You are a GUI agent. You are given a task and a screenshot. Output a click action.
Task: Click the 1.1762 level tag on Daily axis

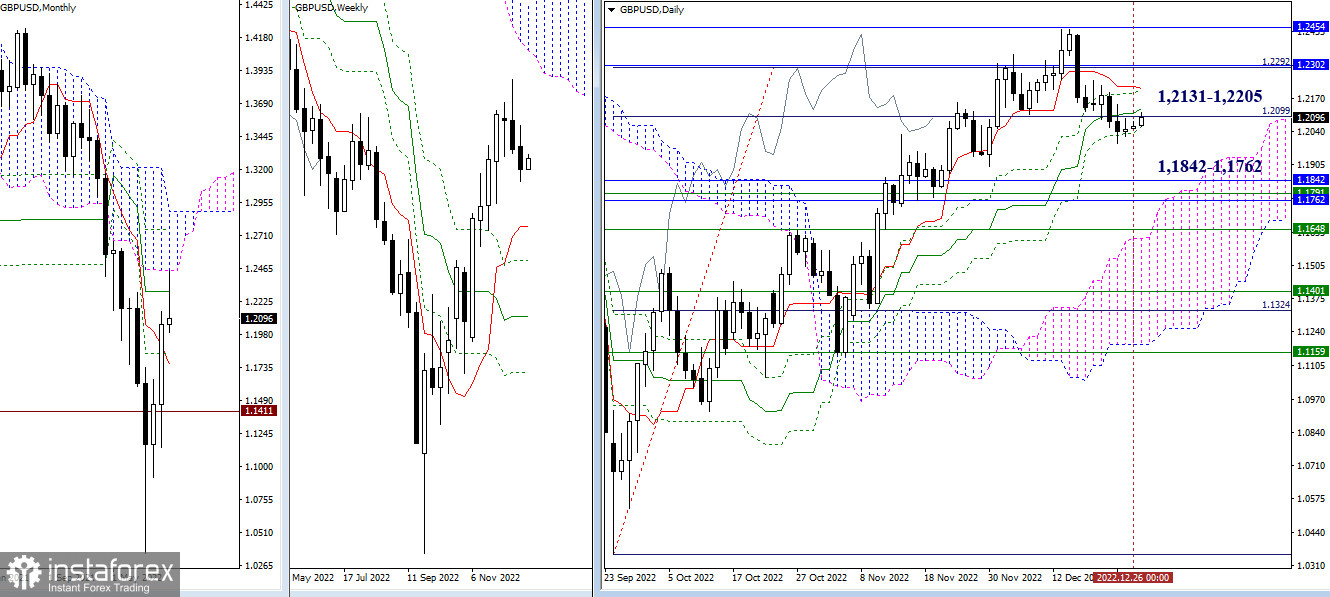pyautogui.click(x=1310, y=200)
